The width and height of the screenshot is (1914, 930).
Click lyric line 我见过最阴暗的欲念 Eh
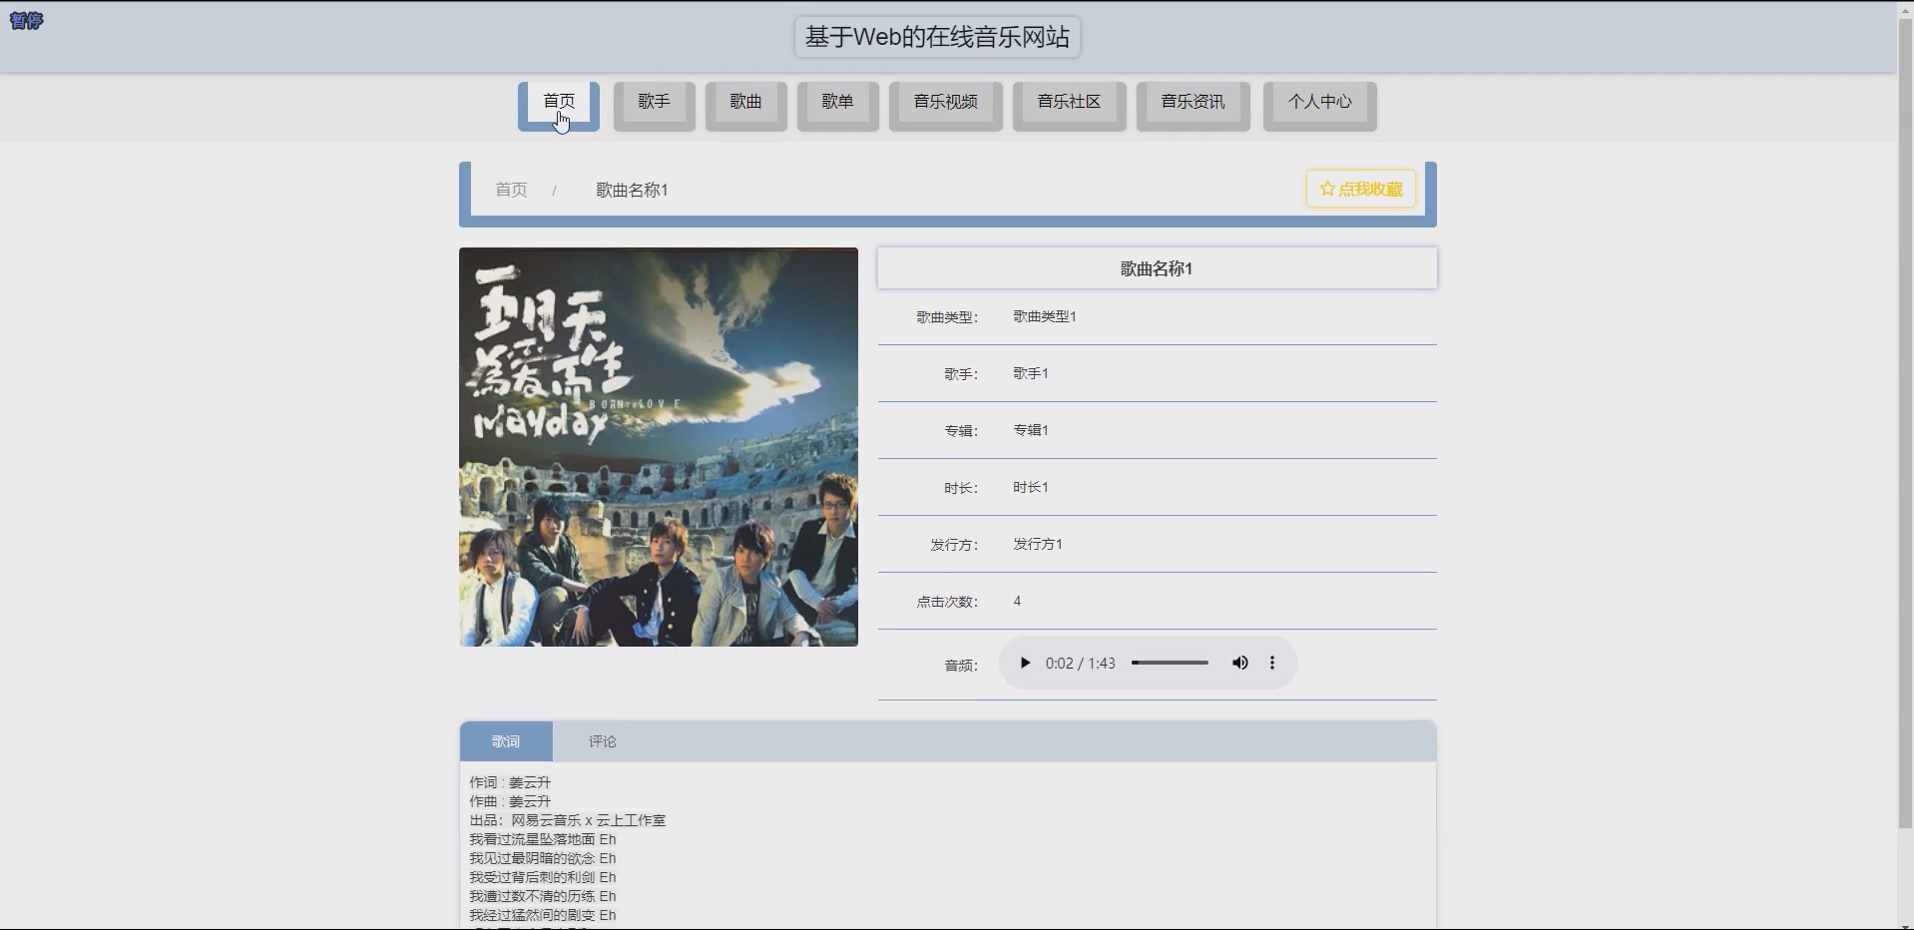[543, 859]
